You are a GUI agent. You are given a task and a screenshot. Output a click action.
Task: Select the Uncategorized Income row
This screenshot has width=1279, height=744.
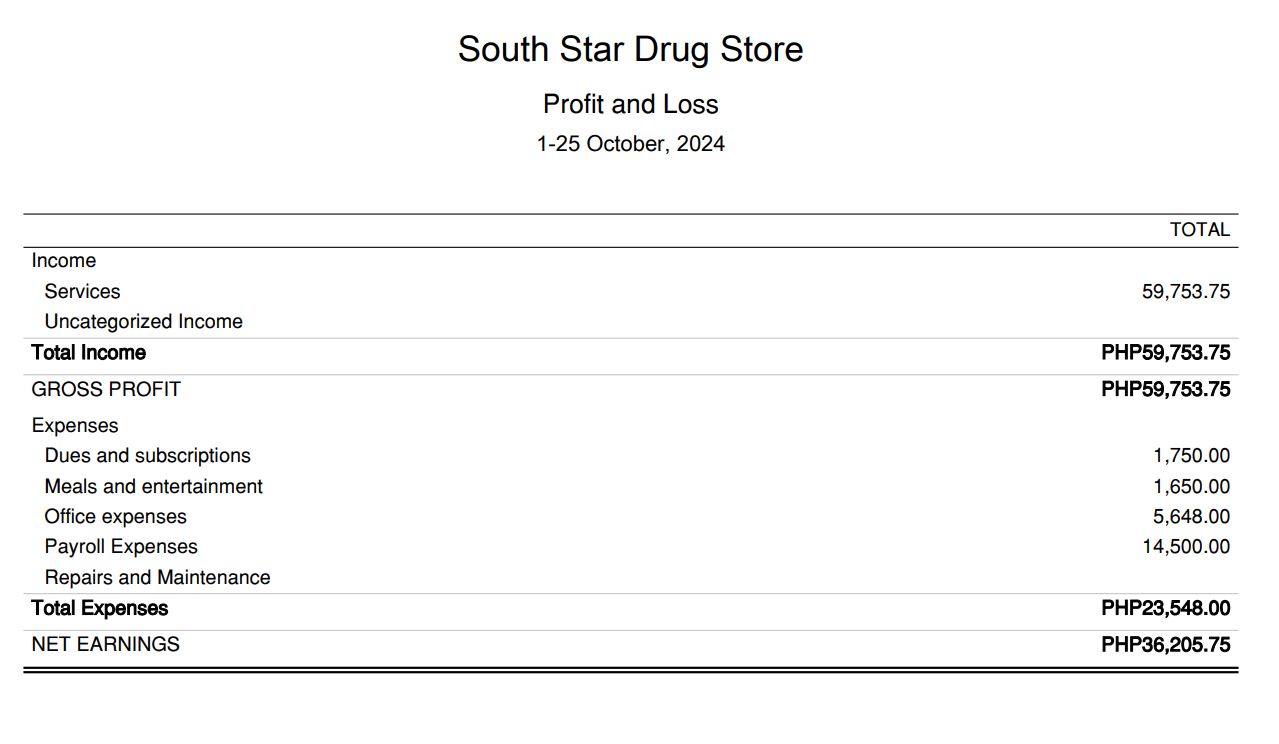[x=143, y=322]
